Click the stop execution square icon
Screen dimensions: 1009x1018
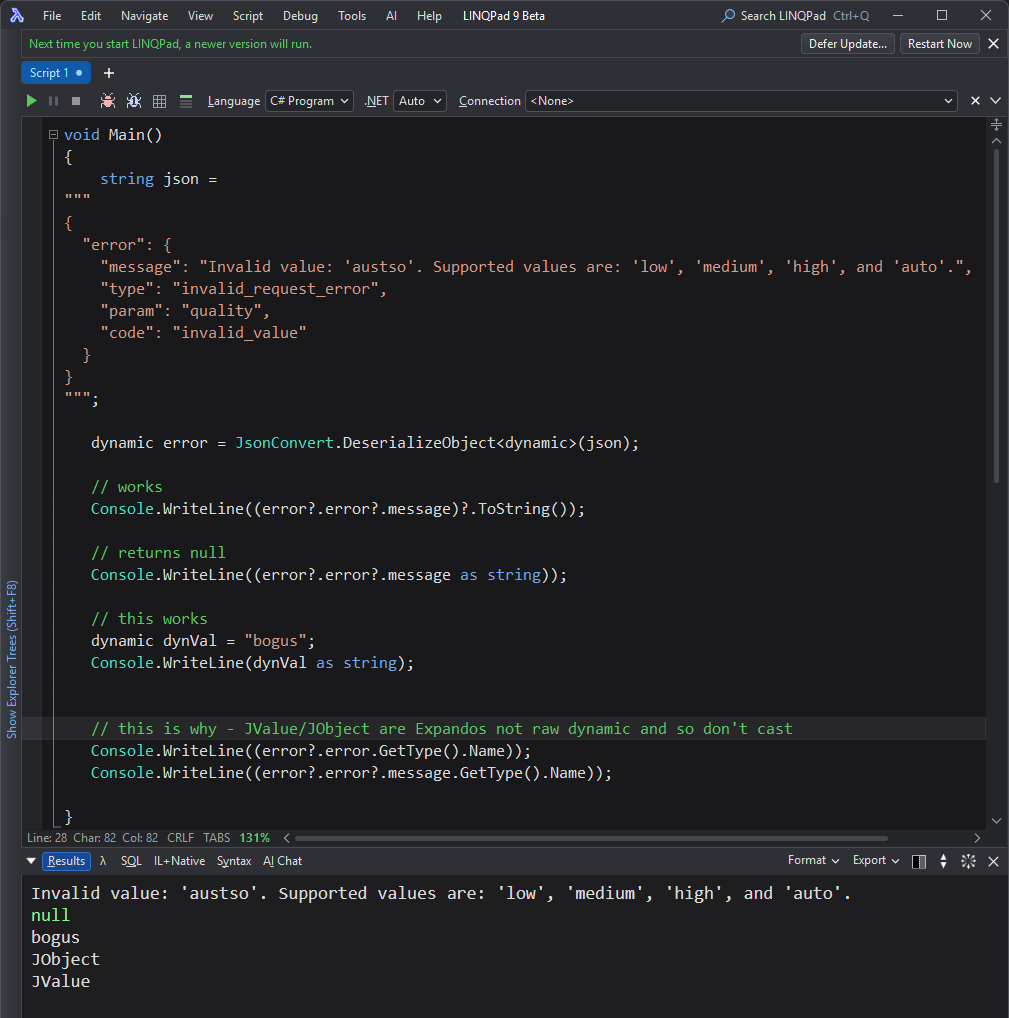click(76, 101)
